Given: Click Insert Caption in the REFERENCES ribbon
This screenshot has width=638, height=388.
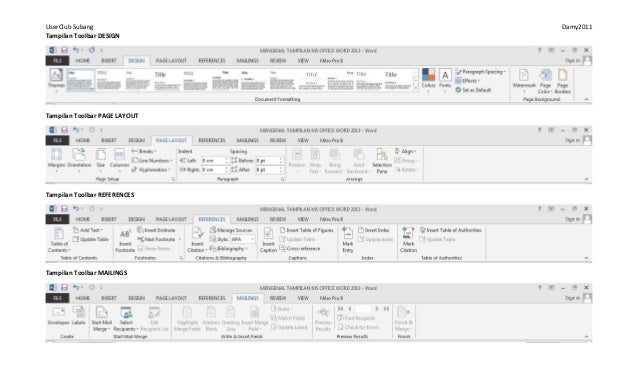Looking at the screenshot, I should [x=268, y=240].
